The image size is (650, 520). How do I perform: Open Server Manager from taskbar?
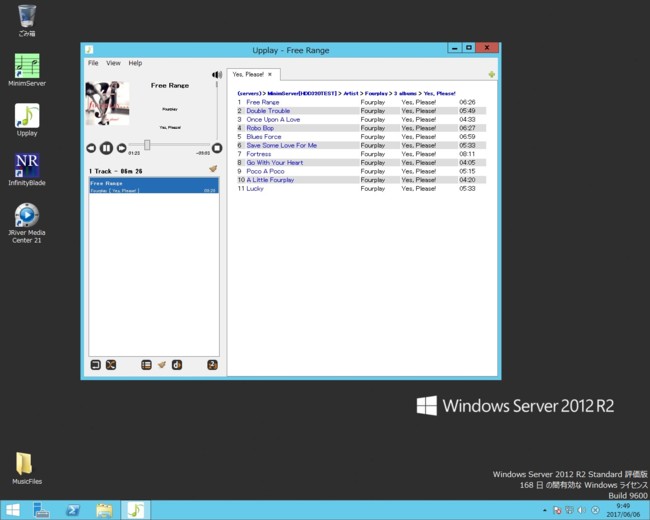(41, 510)
